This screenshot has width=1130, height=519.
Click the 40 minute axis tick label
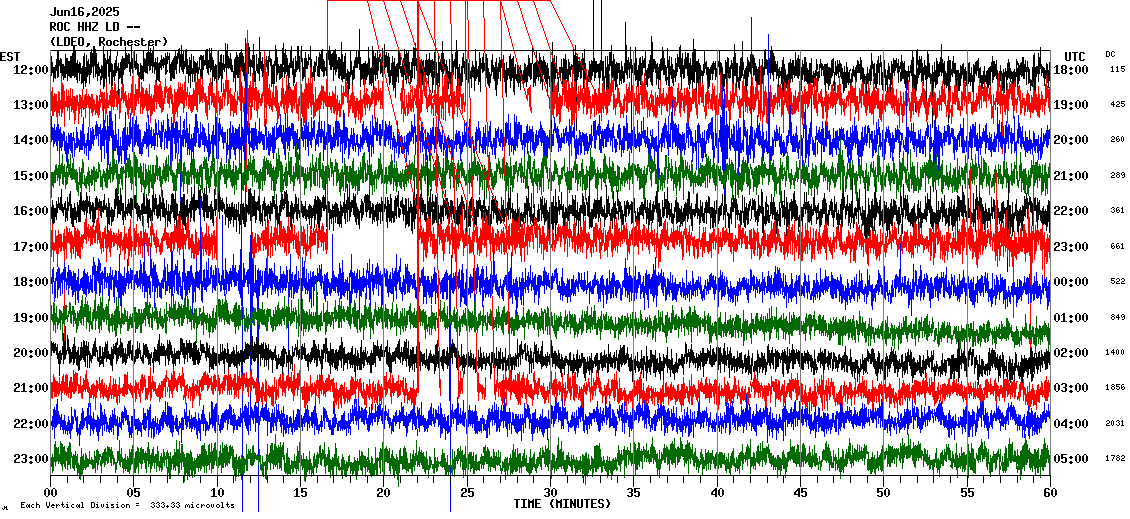717,493
